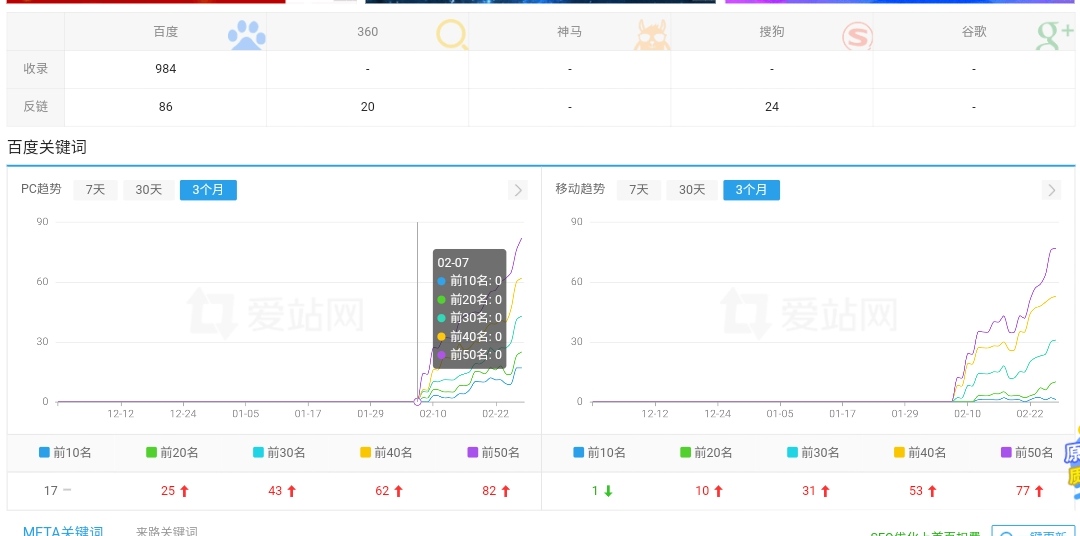This screenshot has width=1080, height=536.
Task: Toggle 前30名 series in PC trend legend
Action: click(x=281, y=453)
